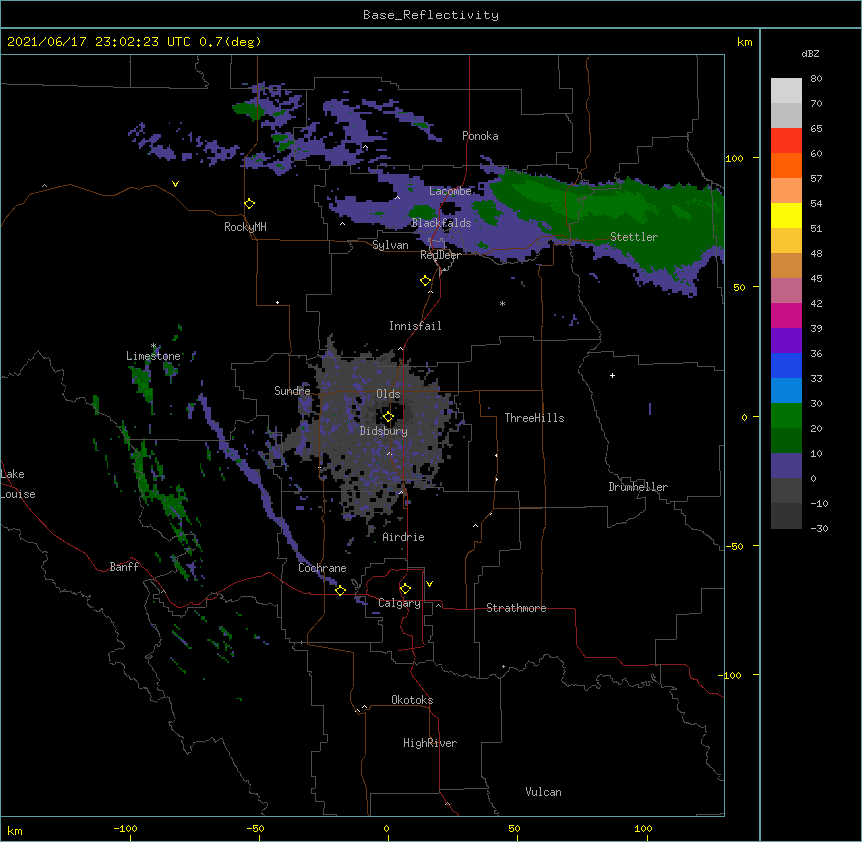Click the Base_Reflectivity title
Screen dimensions: 862x842
431,15
